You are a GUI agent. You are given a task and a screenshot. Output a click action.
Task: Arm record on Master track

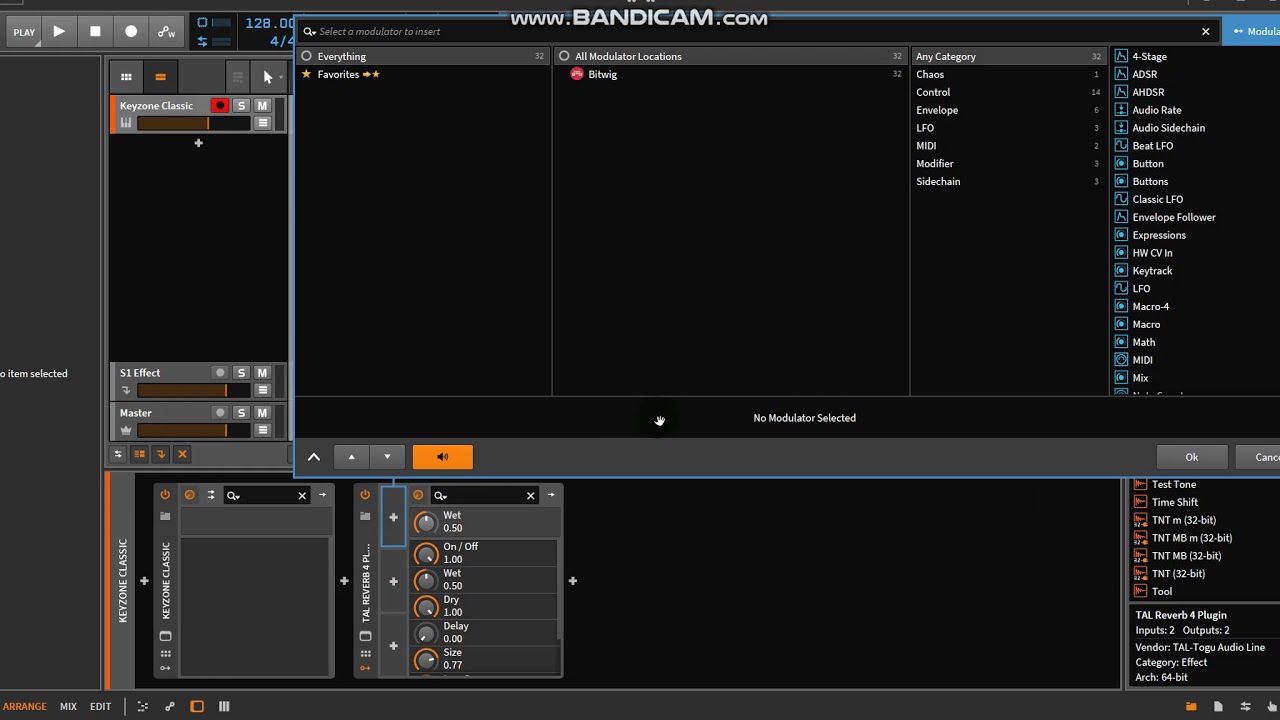click(220, 413)
